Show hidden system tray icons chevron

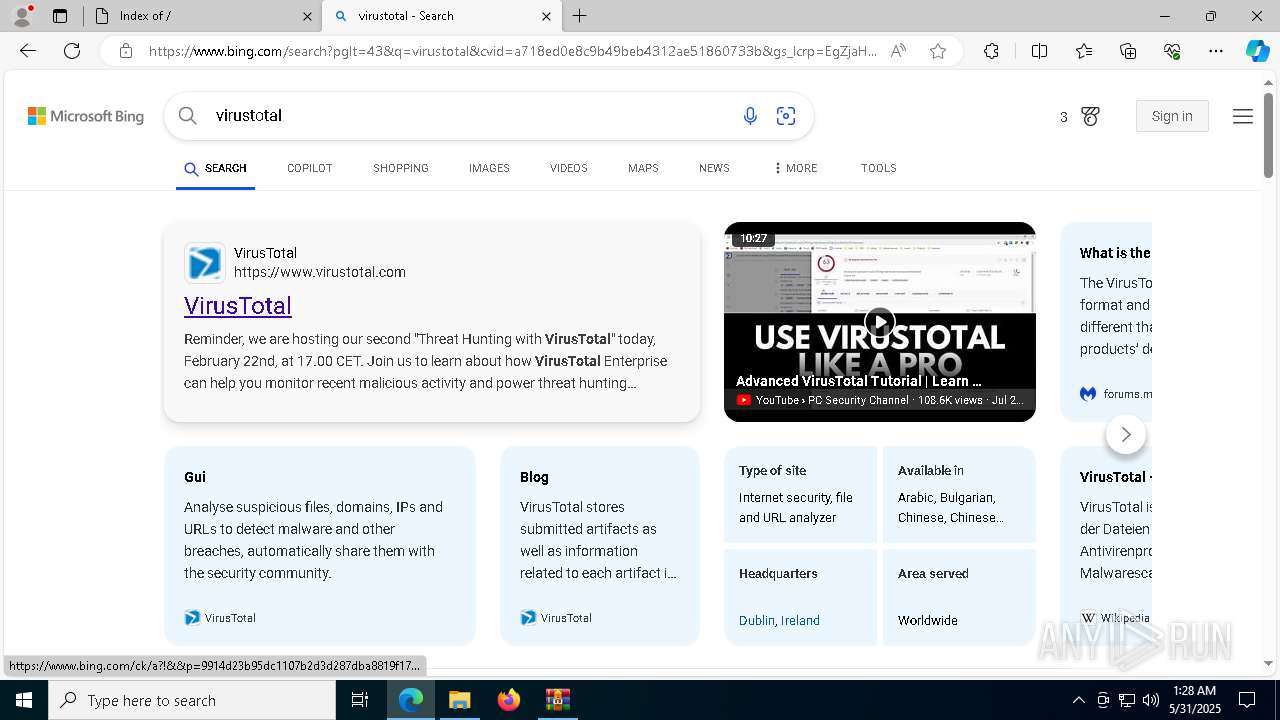pos(1078,700)
